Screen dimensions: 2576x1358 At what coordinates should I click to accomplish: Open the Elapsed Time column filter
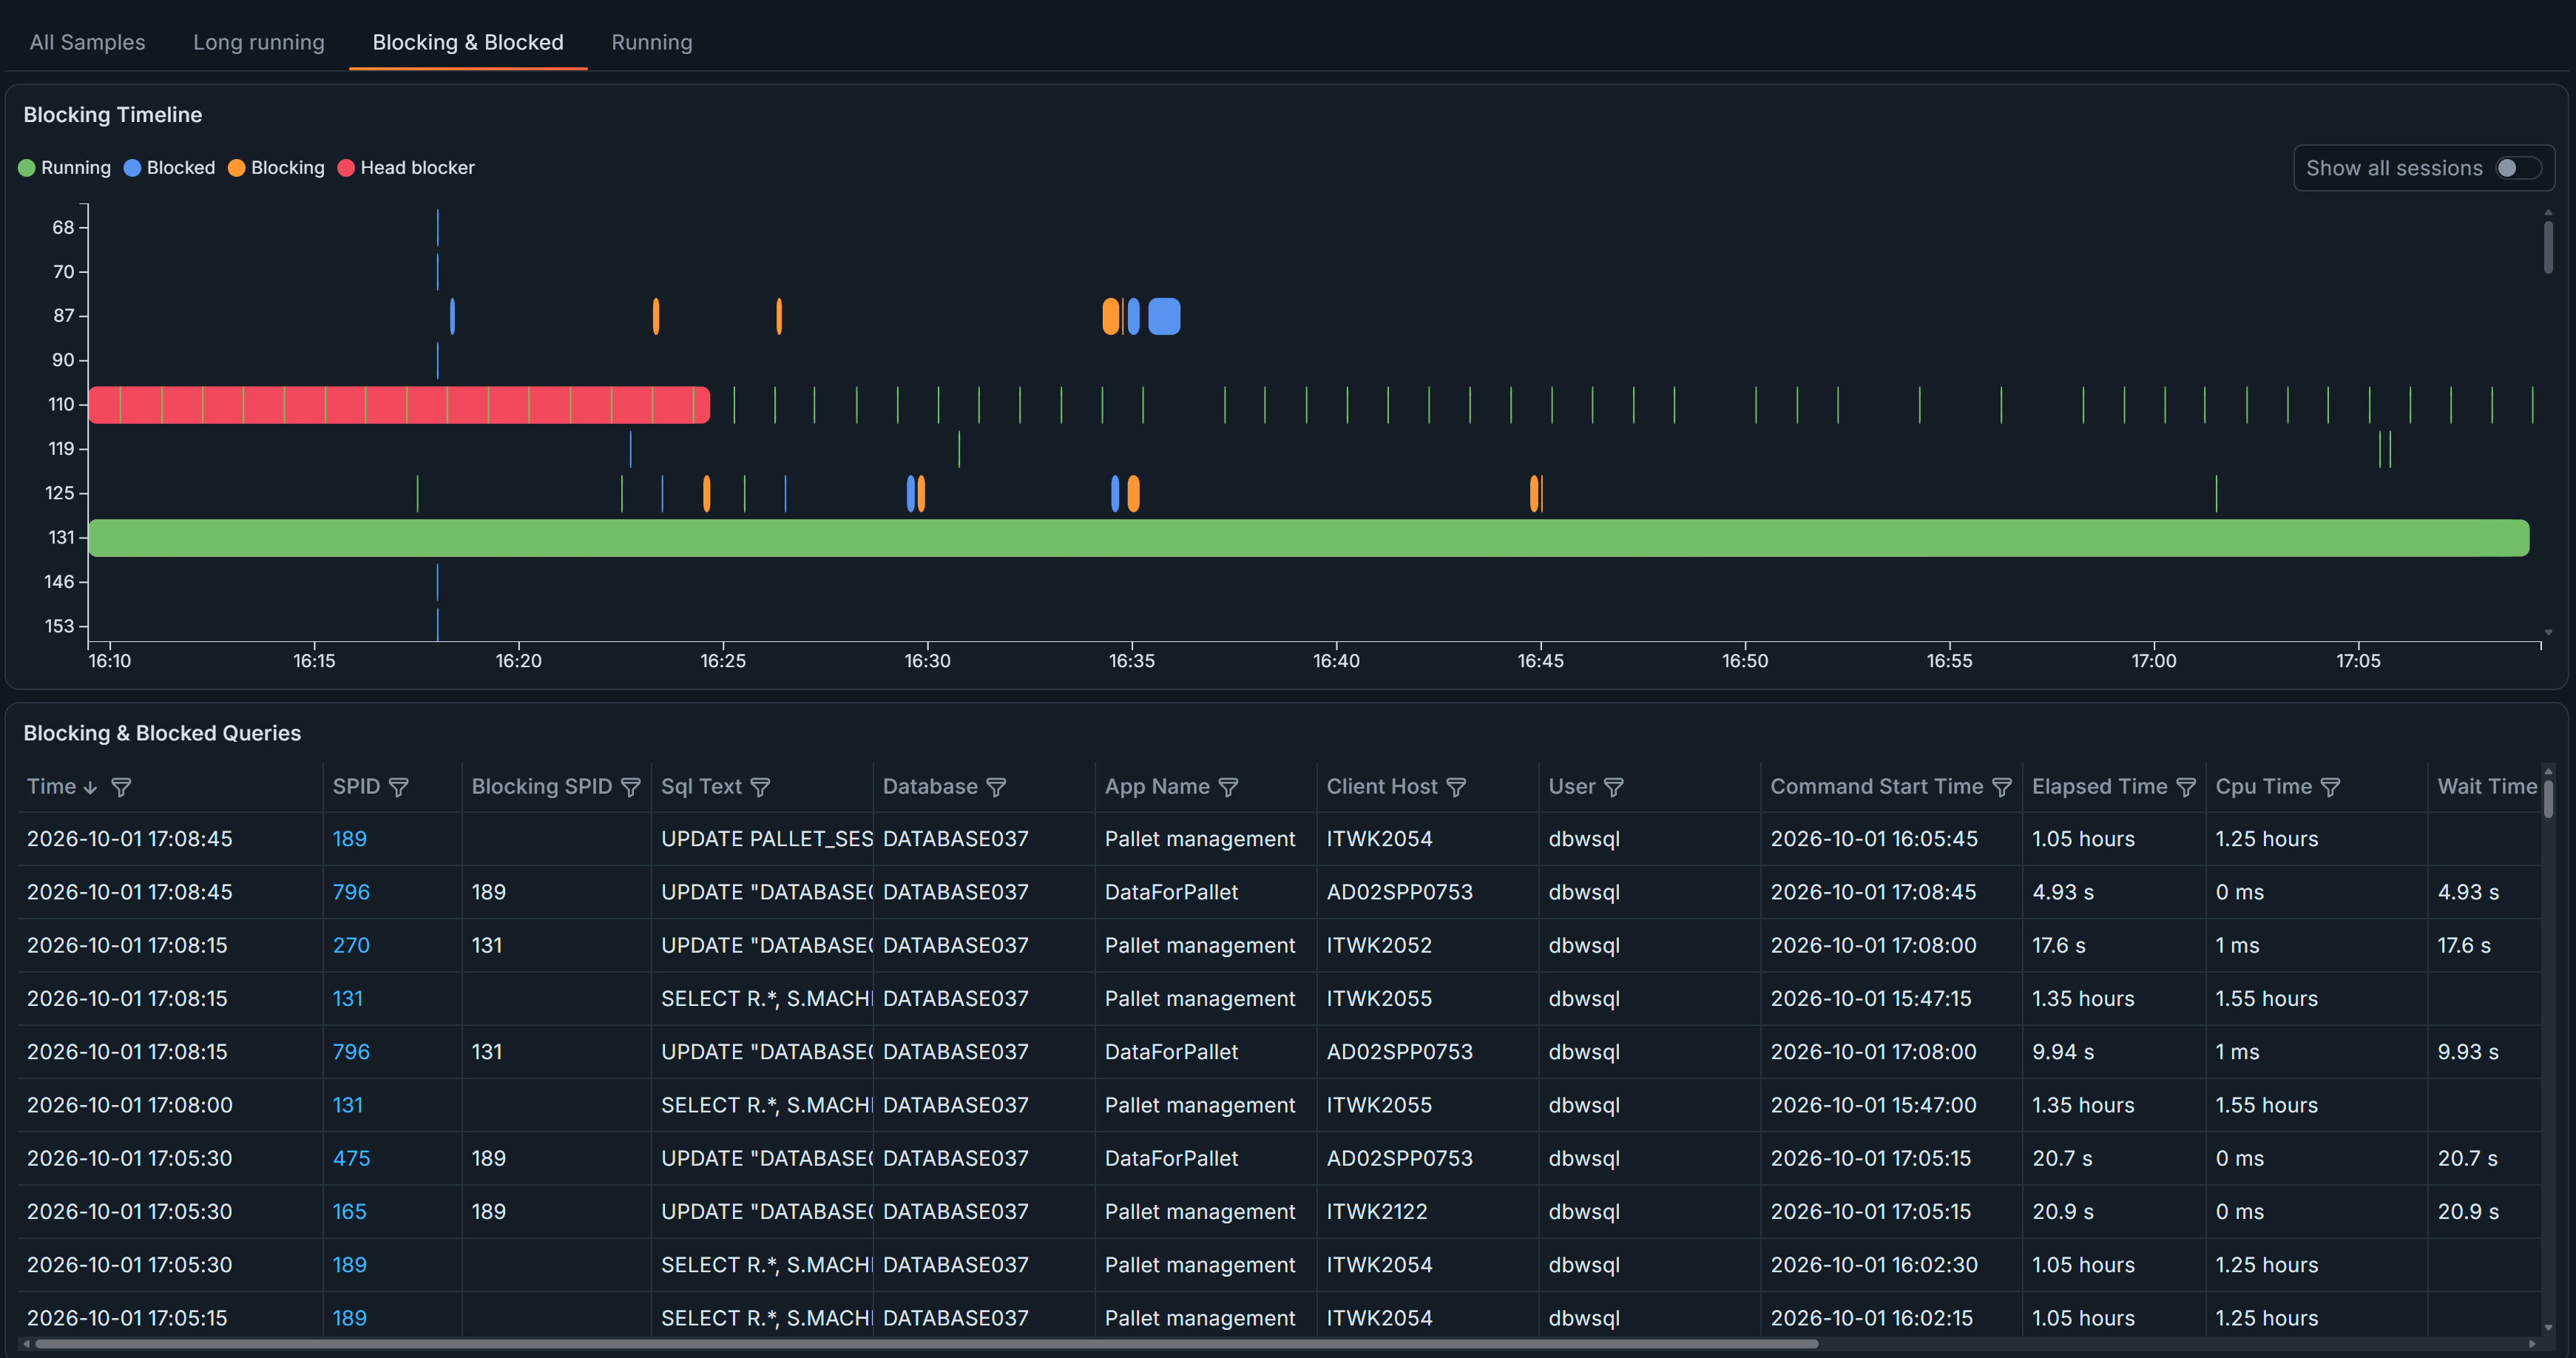pos(2185,787)
